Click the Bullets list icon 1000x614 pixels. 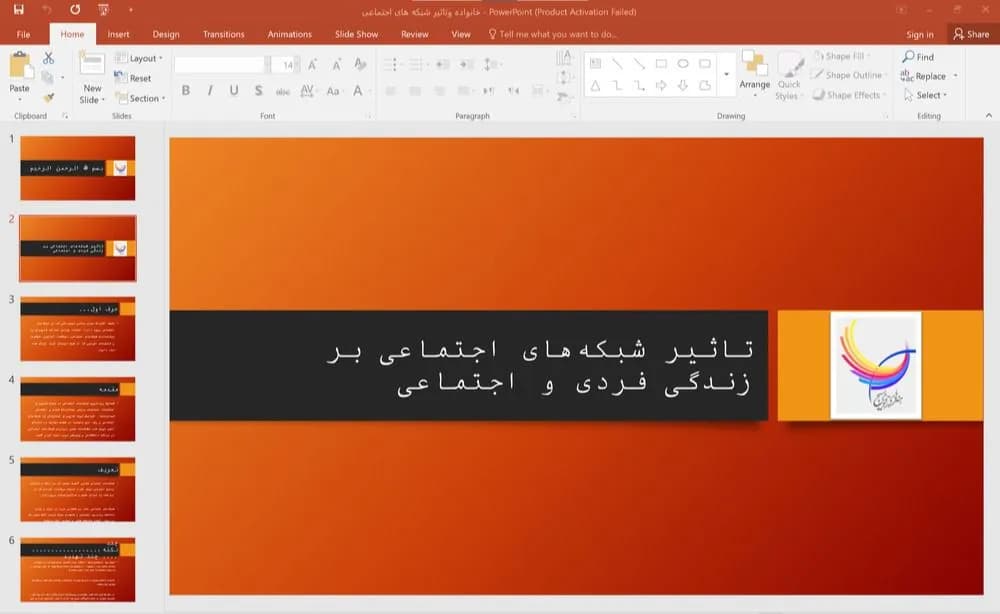[x=392, y=64]
